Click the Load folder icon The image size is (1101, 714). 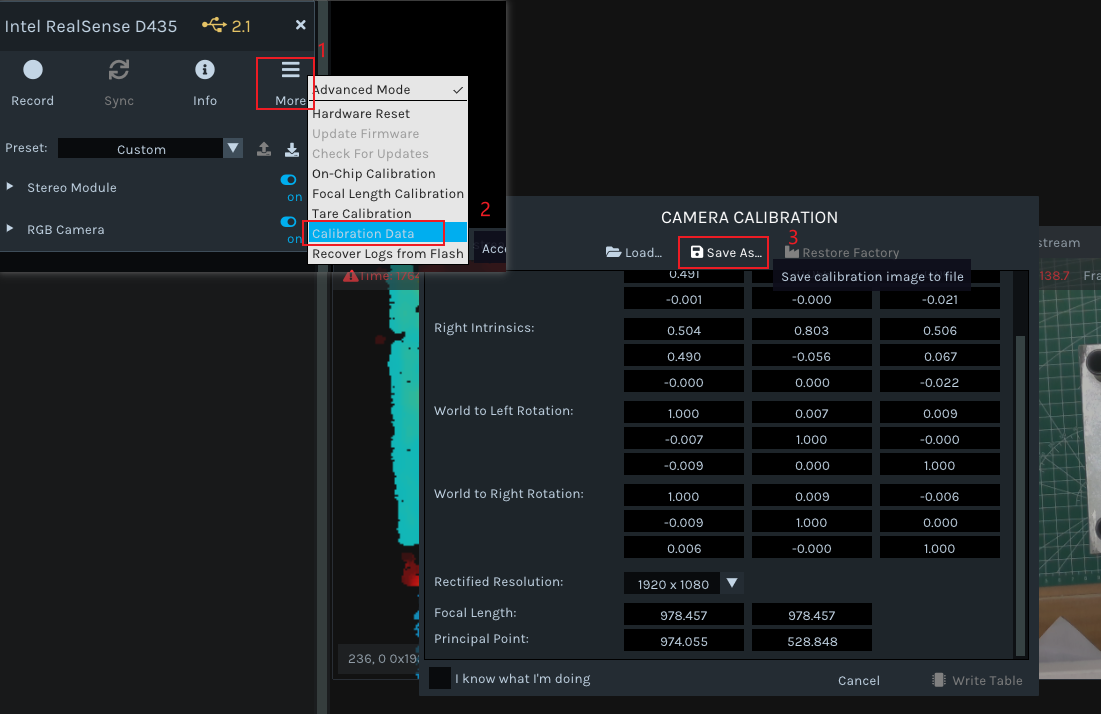613,252
